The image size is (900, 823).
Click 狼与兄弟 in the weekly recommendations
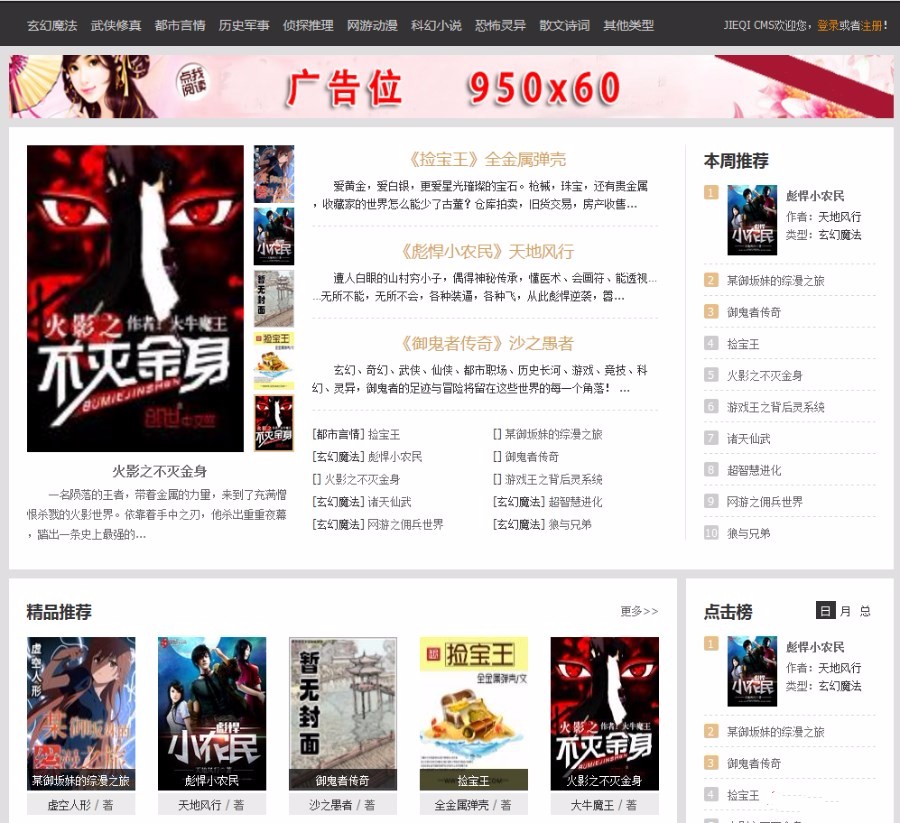(747, 533)
